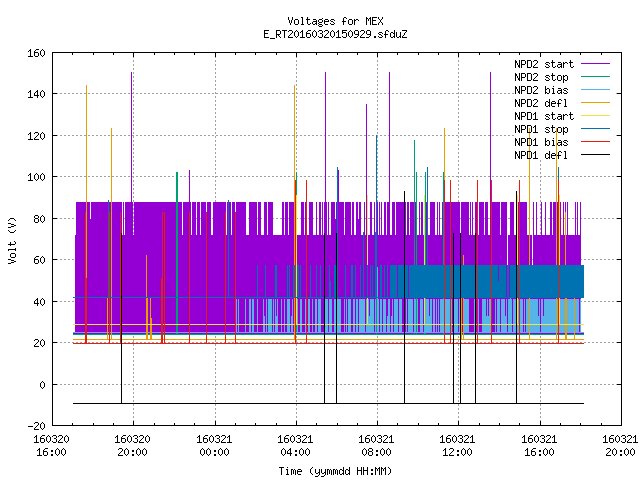
Task: Select the 'NPD2 bias' legend label
Action: (x=541, y=90)
